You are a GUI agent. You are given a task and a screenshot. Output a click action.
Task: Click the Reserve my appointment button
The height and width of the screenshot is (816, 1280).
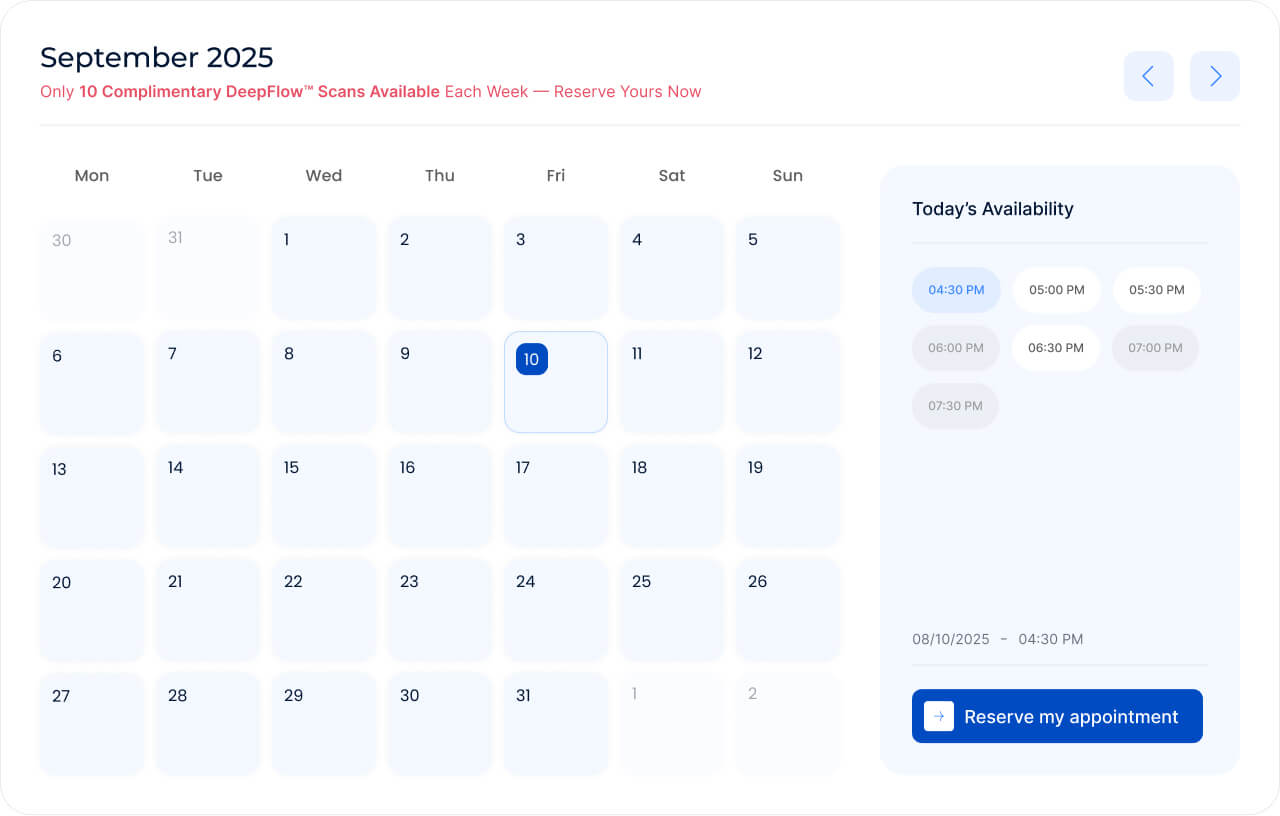tap(1057, 716)
